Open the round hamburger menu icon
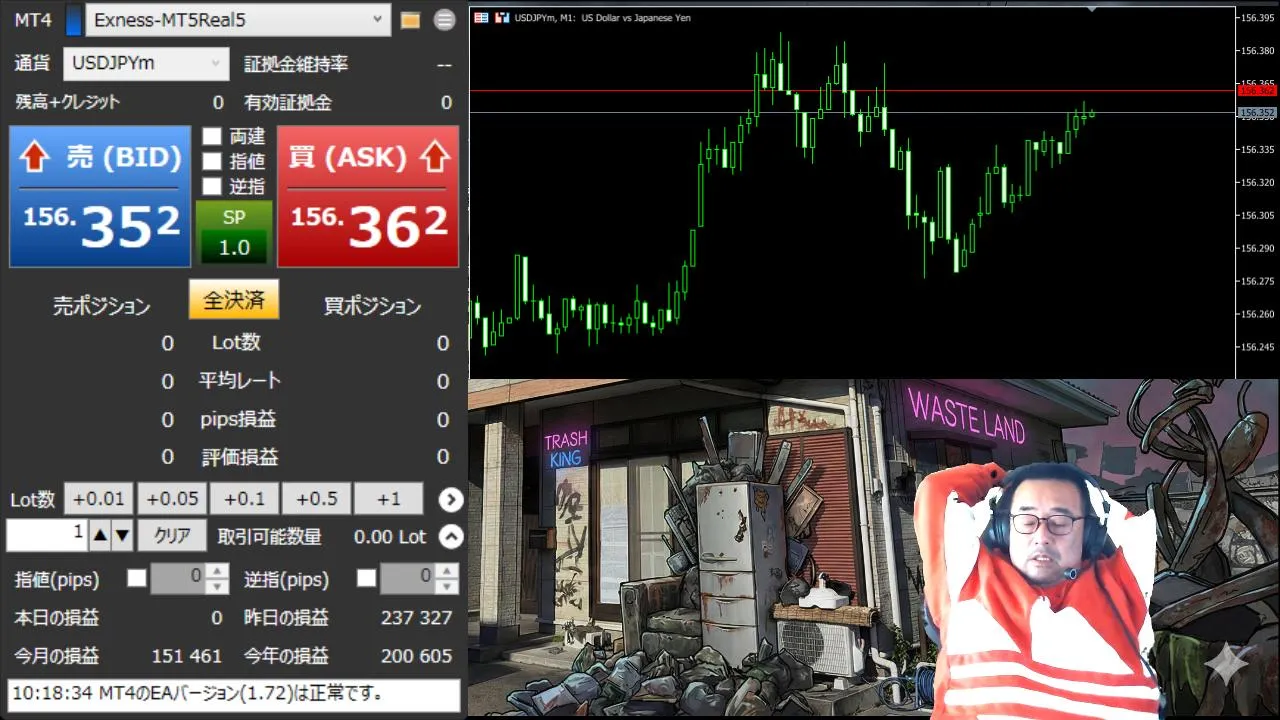The image size is (1280, 720). [444, 20]
